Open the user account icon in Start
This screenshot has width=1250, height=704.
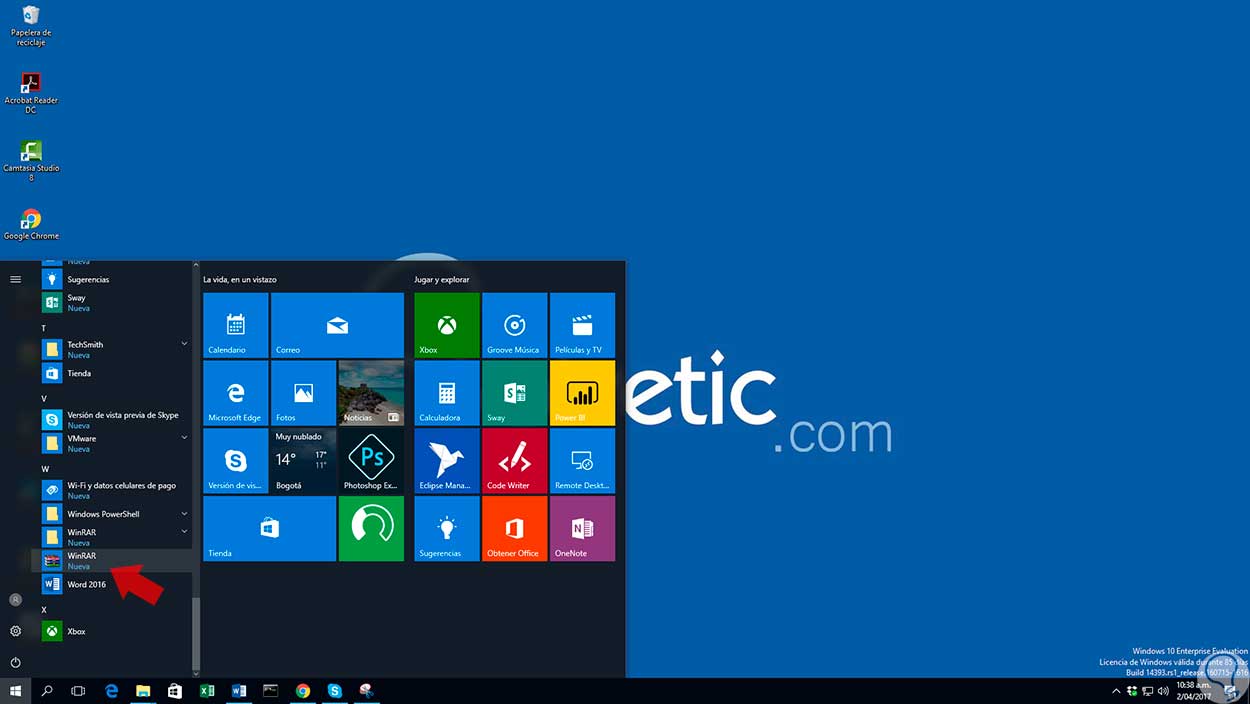[15, 600]
